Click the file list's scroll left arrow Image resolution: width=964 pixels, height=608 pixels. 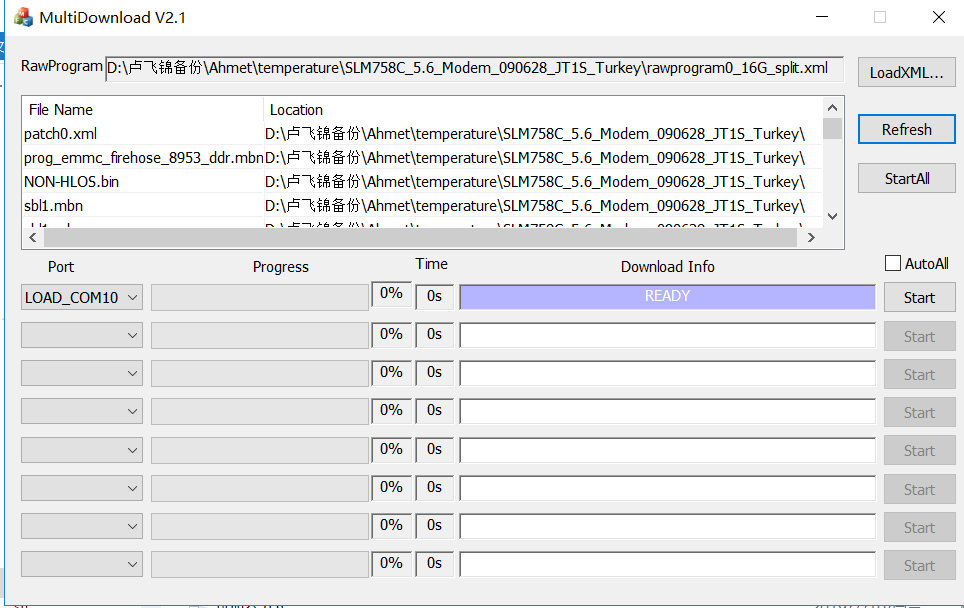point(33,237)
